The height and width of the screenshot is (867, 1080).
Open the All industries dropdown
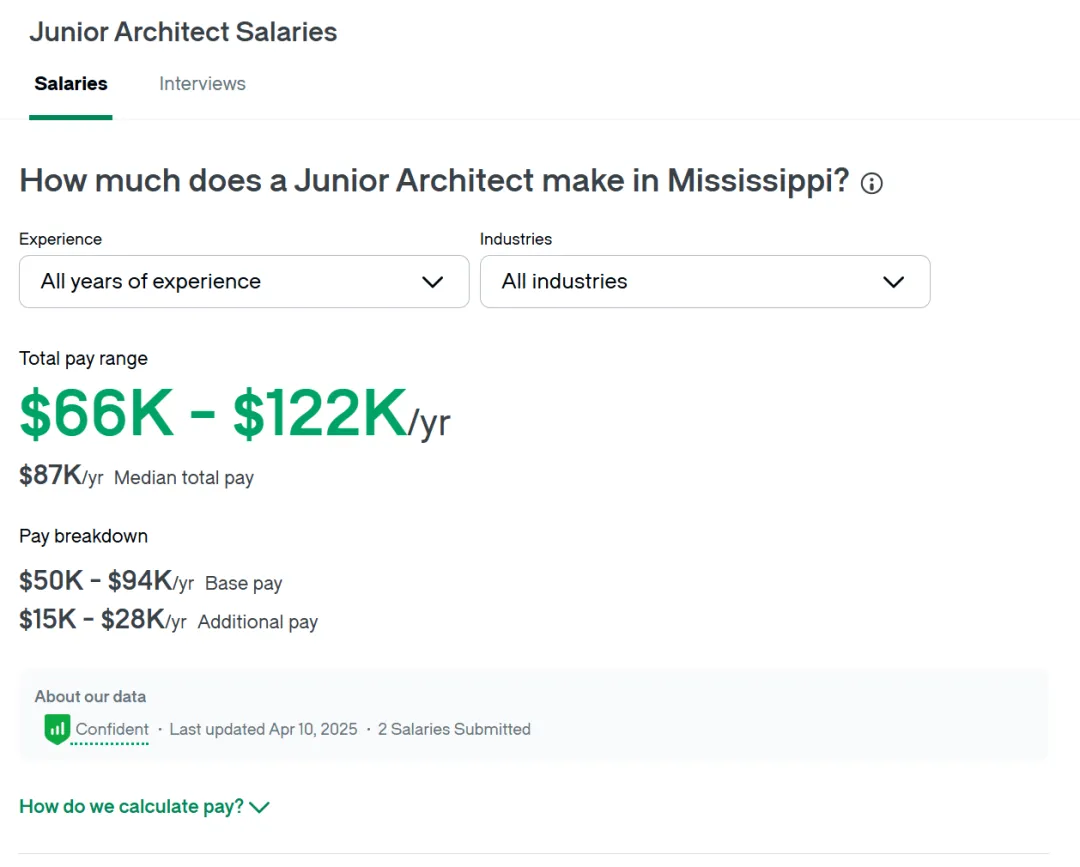(705, 282)
